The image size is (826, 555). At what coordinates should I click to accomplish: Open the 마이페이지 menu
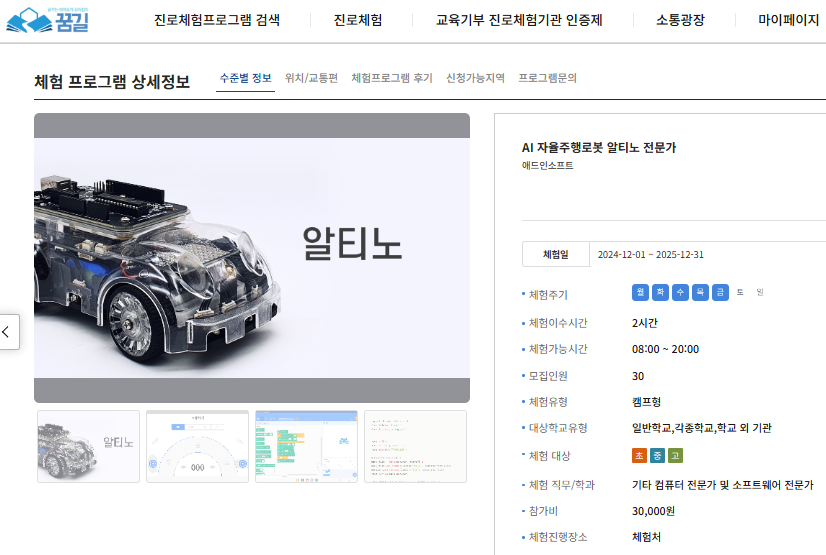[789, 21]
